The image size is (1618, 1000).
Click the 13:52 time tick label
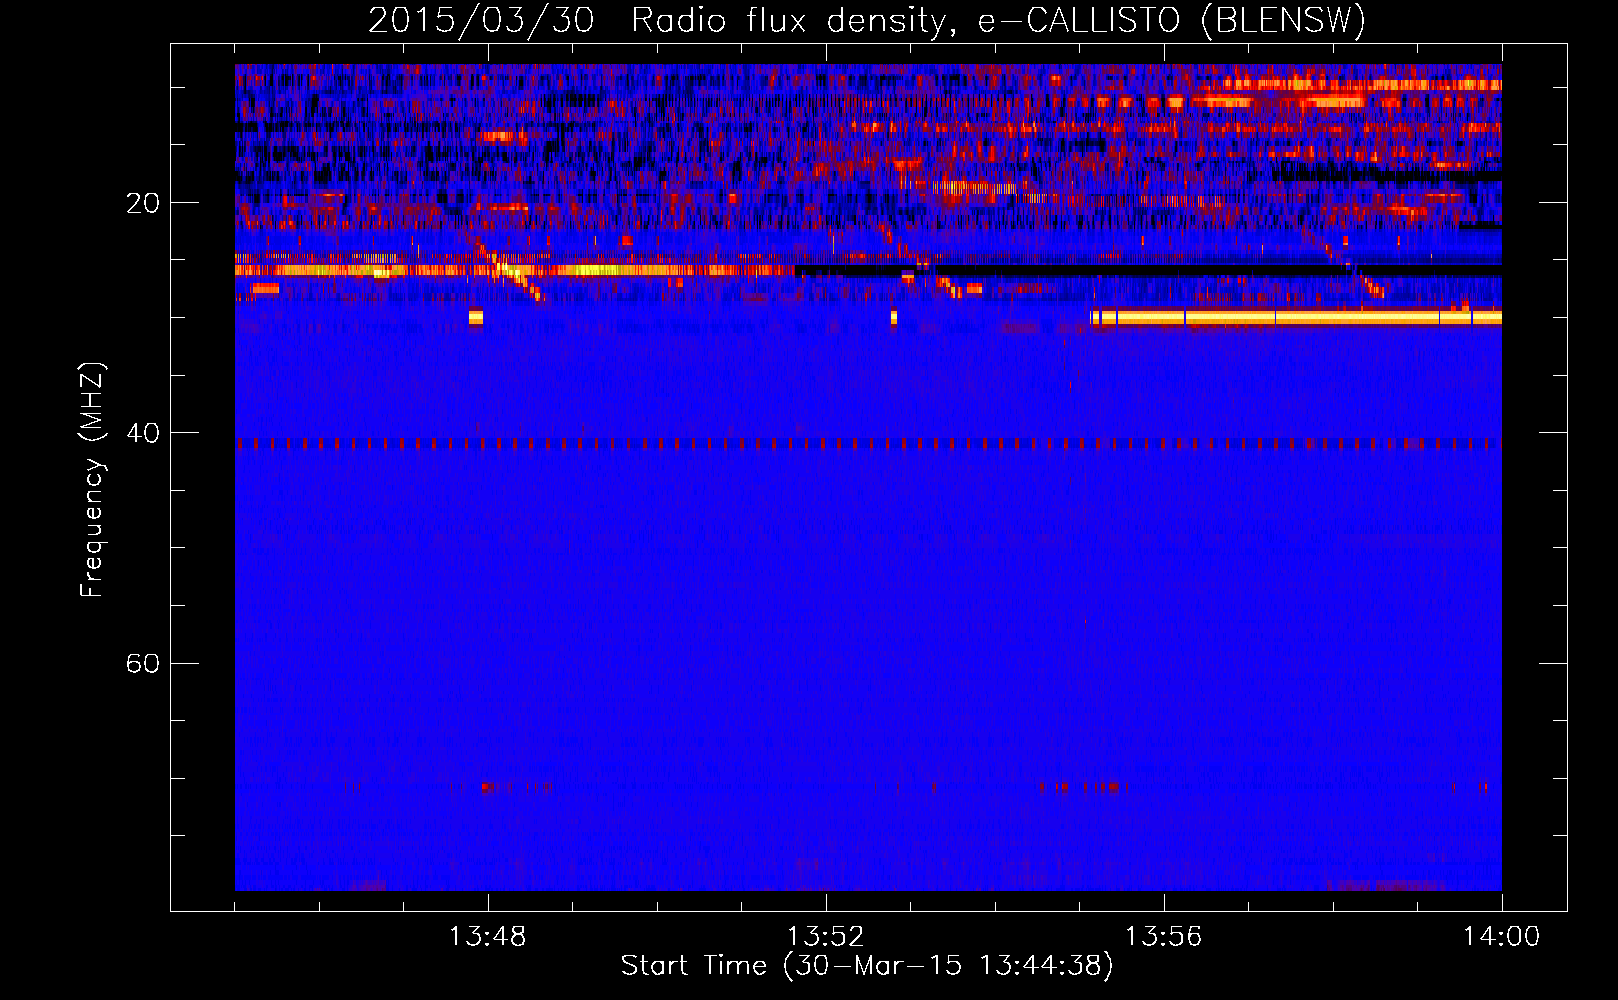tap(825, 937)
